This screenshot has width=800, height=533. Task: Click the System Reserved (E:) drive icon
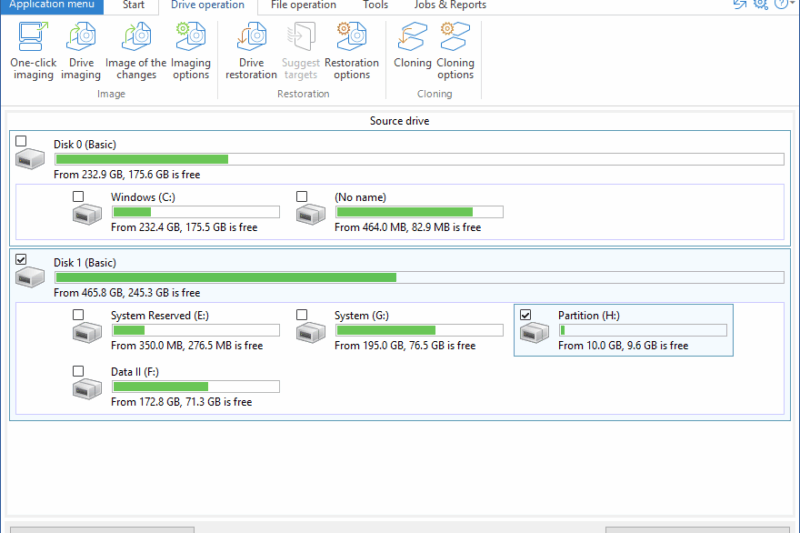[x=87, y=333]
